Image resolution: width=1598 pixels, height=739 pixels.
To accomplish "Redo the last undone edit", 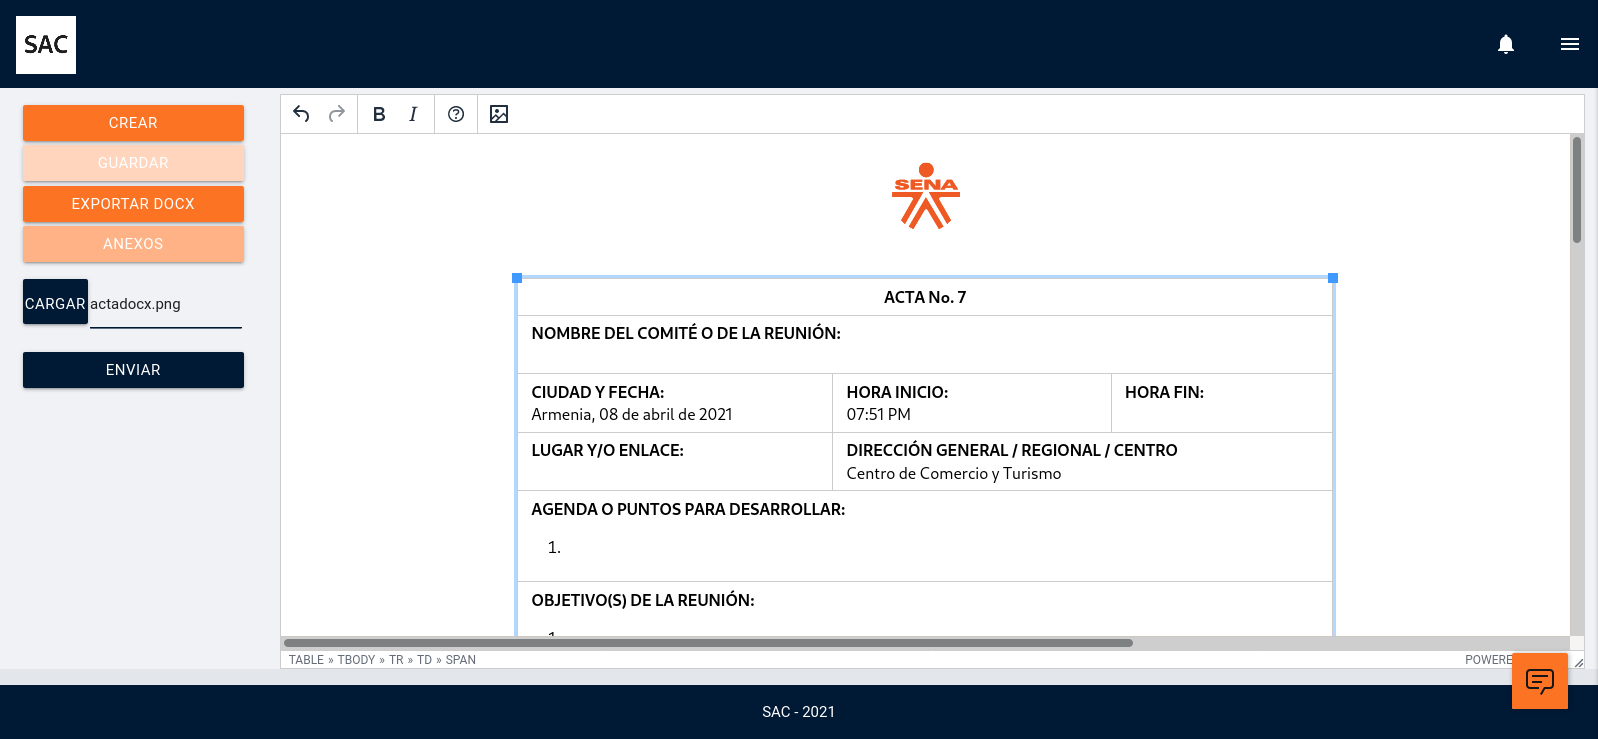I will tap(337, 114).
